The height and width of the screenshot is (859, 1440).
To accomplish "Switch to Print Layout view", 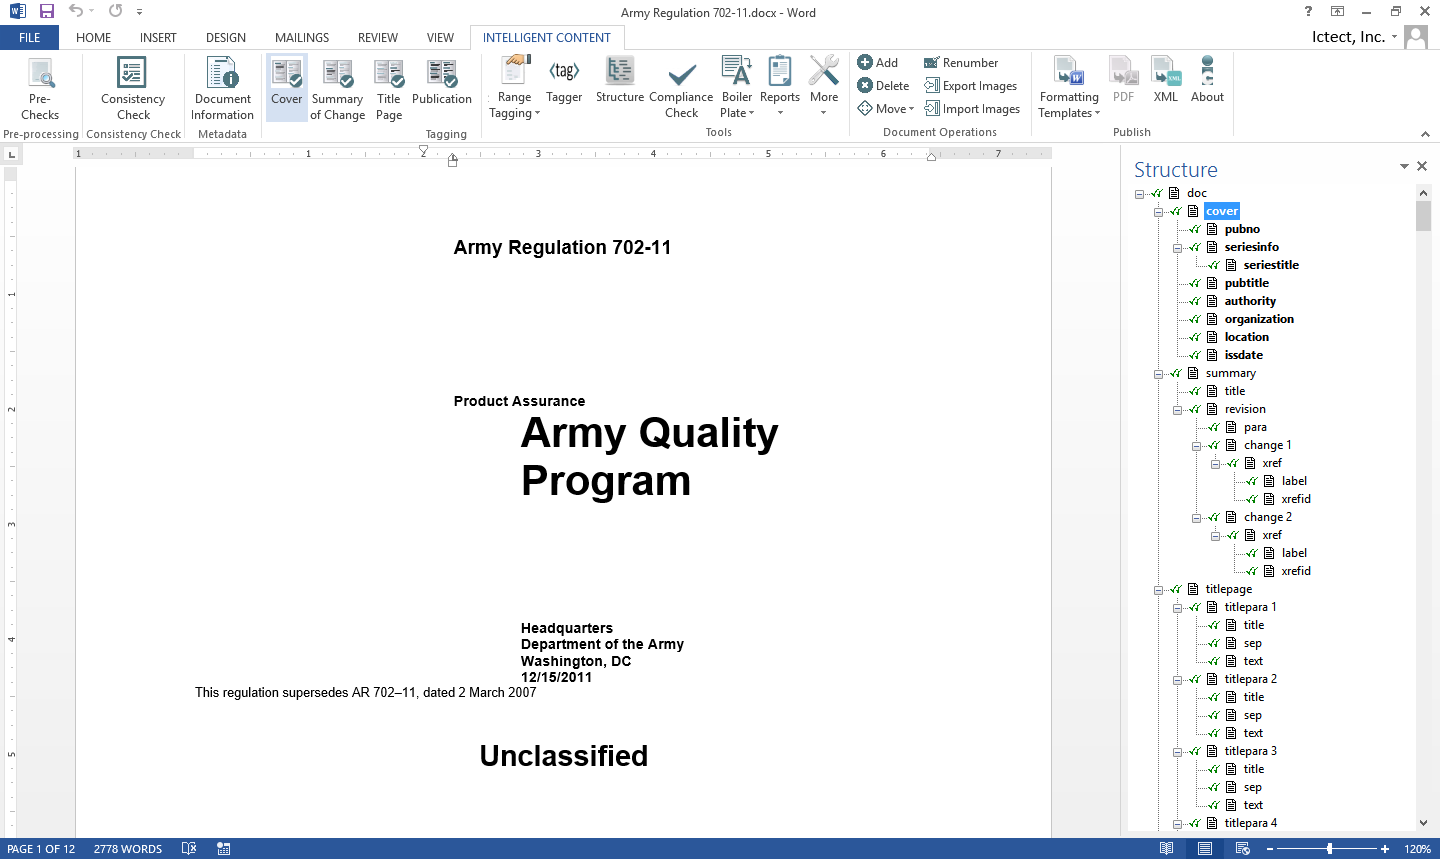I will tap(1205, 848).
